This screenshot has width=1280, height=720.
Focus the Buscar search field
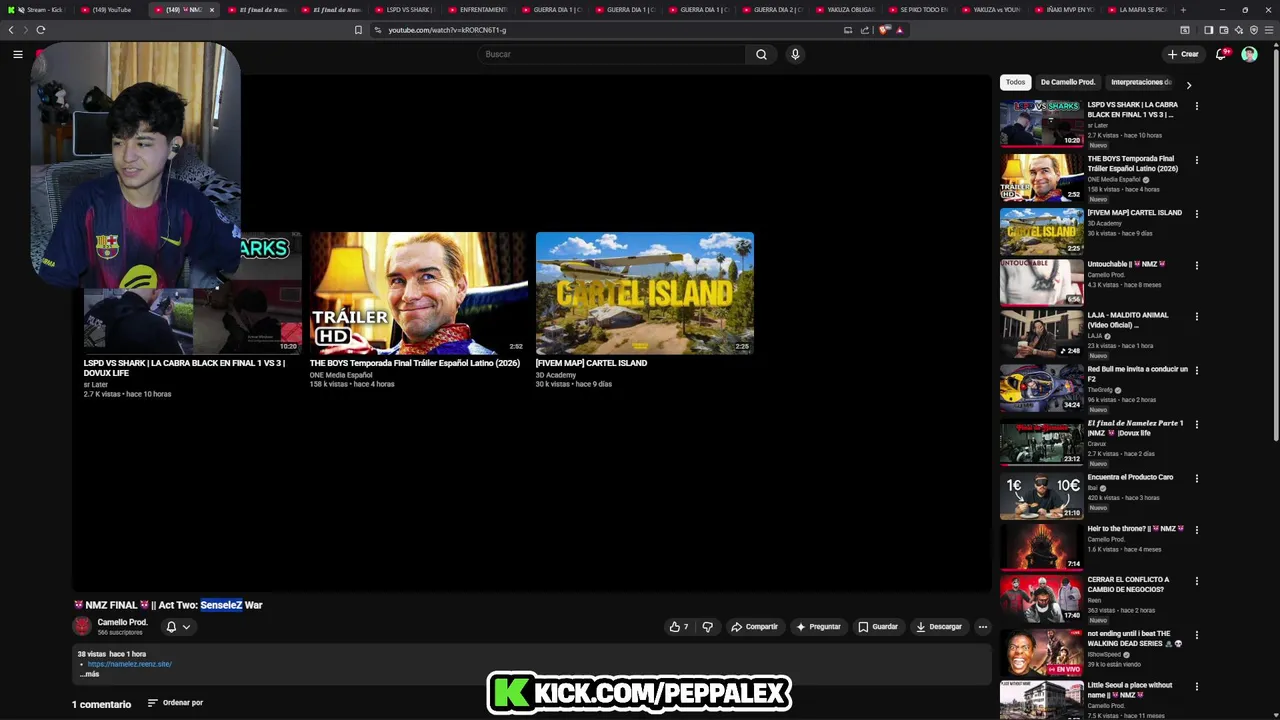point(611,54)
